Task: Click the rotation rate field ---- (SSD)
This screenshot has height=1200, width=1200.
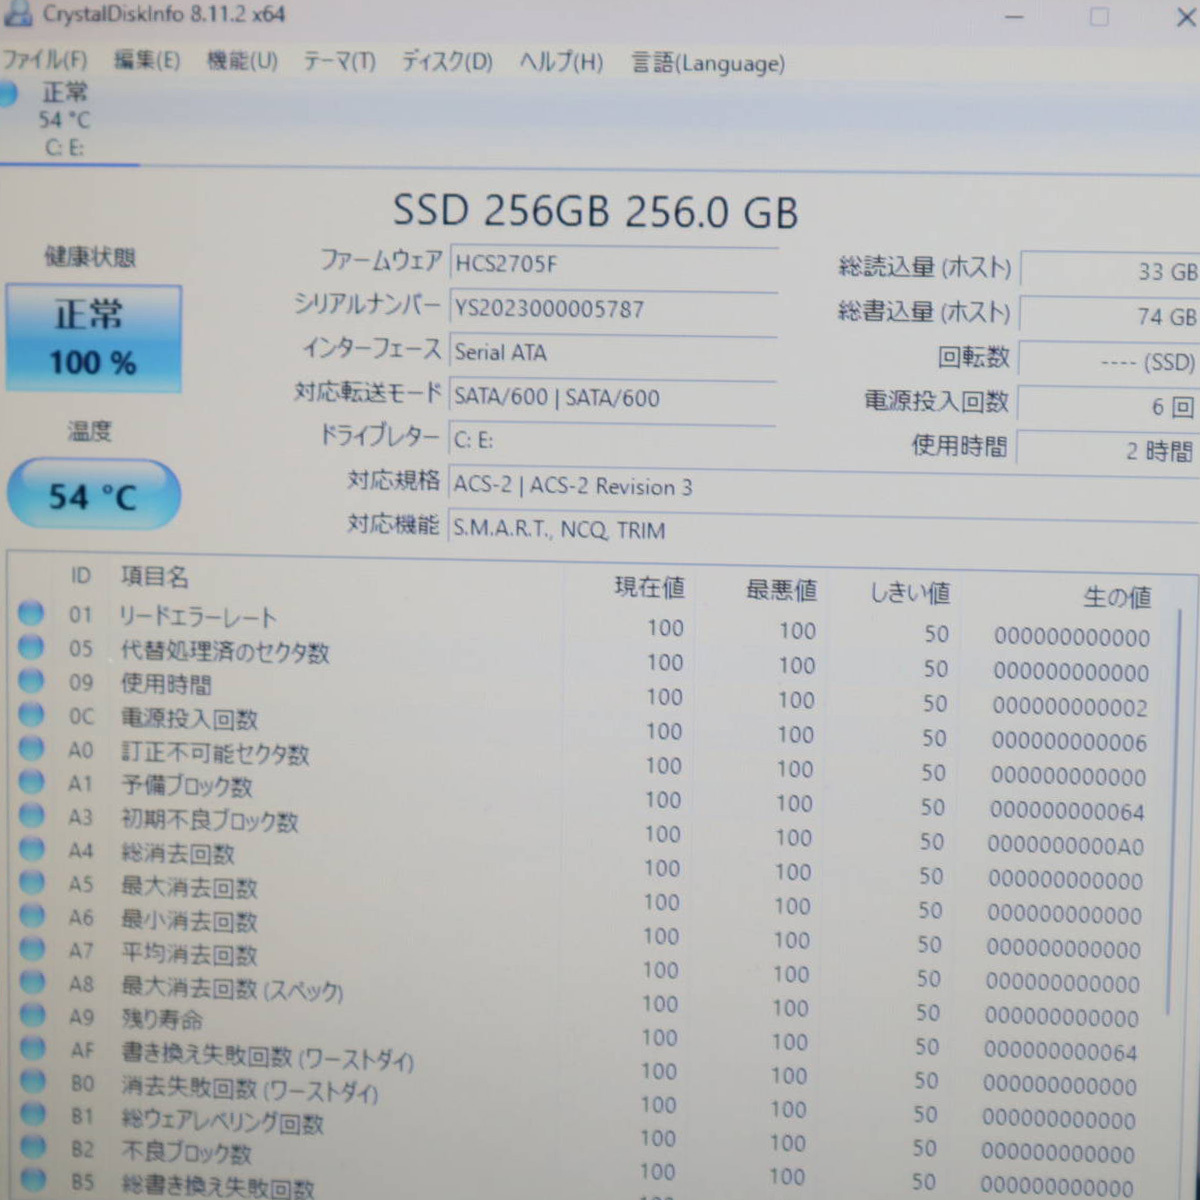Action: pos(1109,361)
